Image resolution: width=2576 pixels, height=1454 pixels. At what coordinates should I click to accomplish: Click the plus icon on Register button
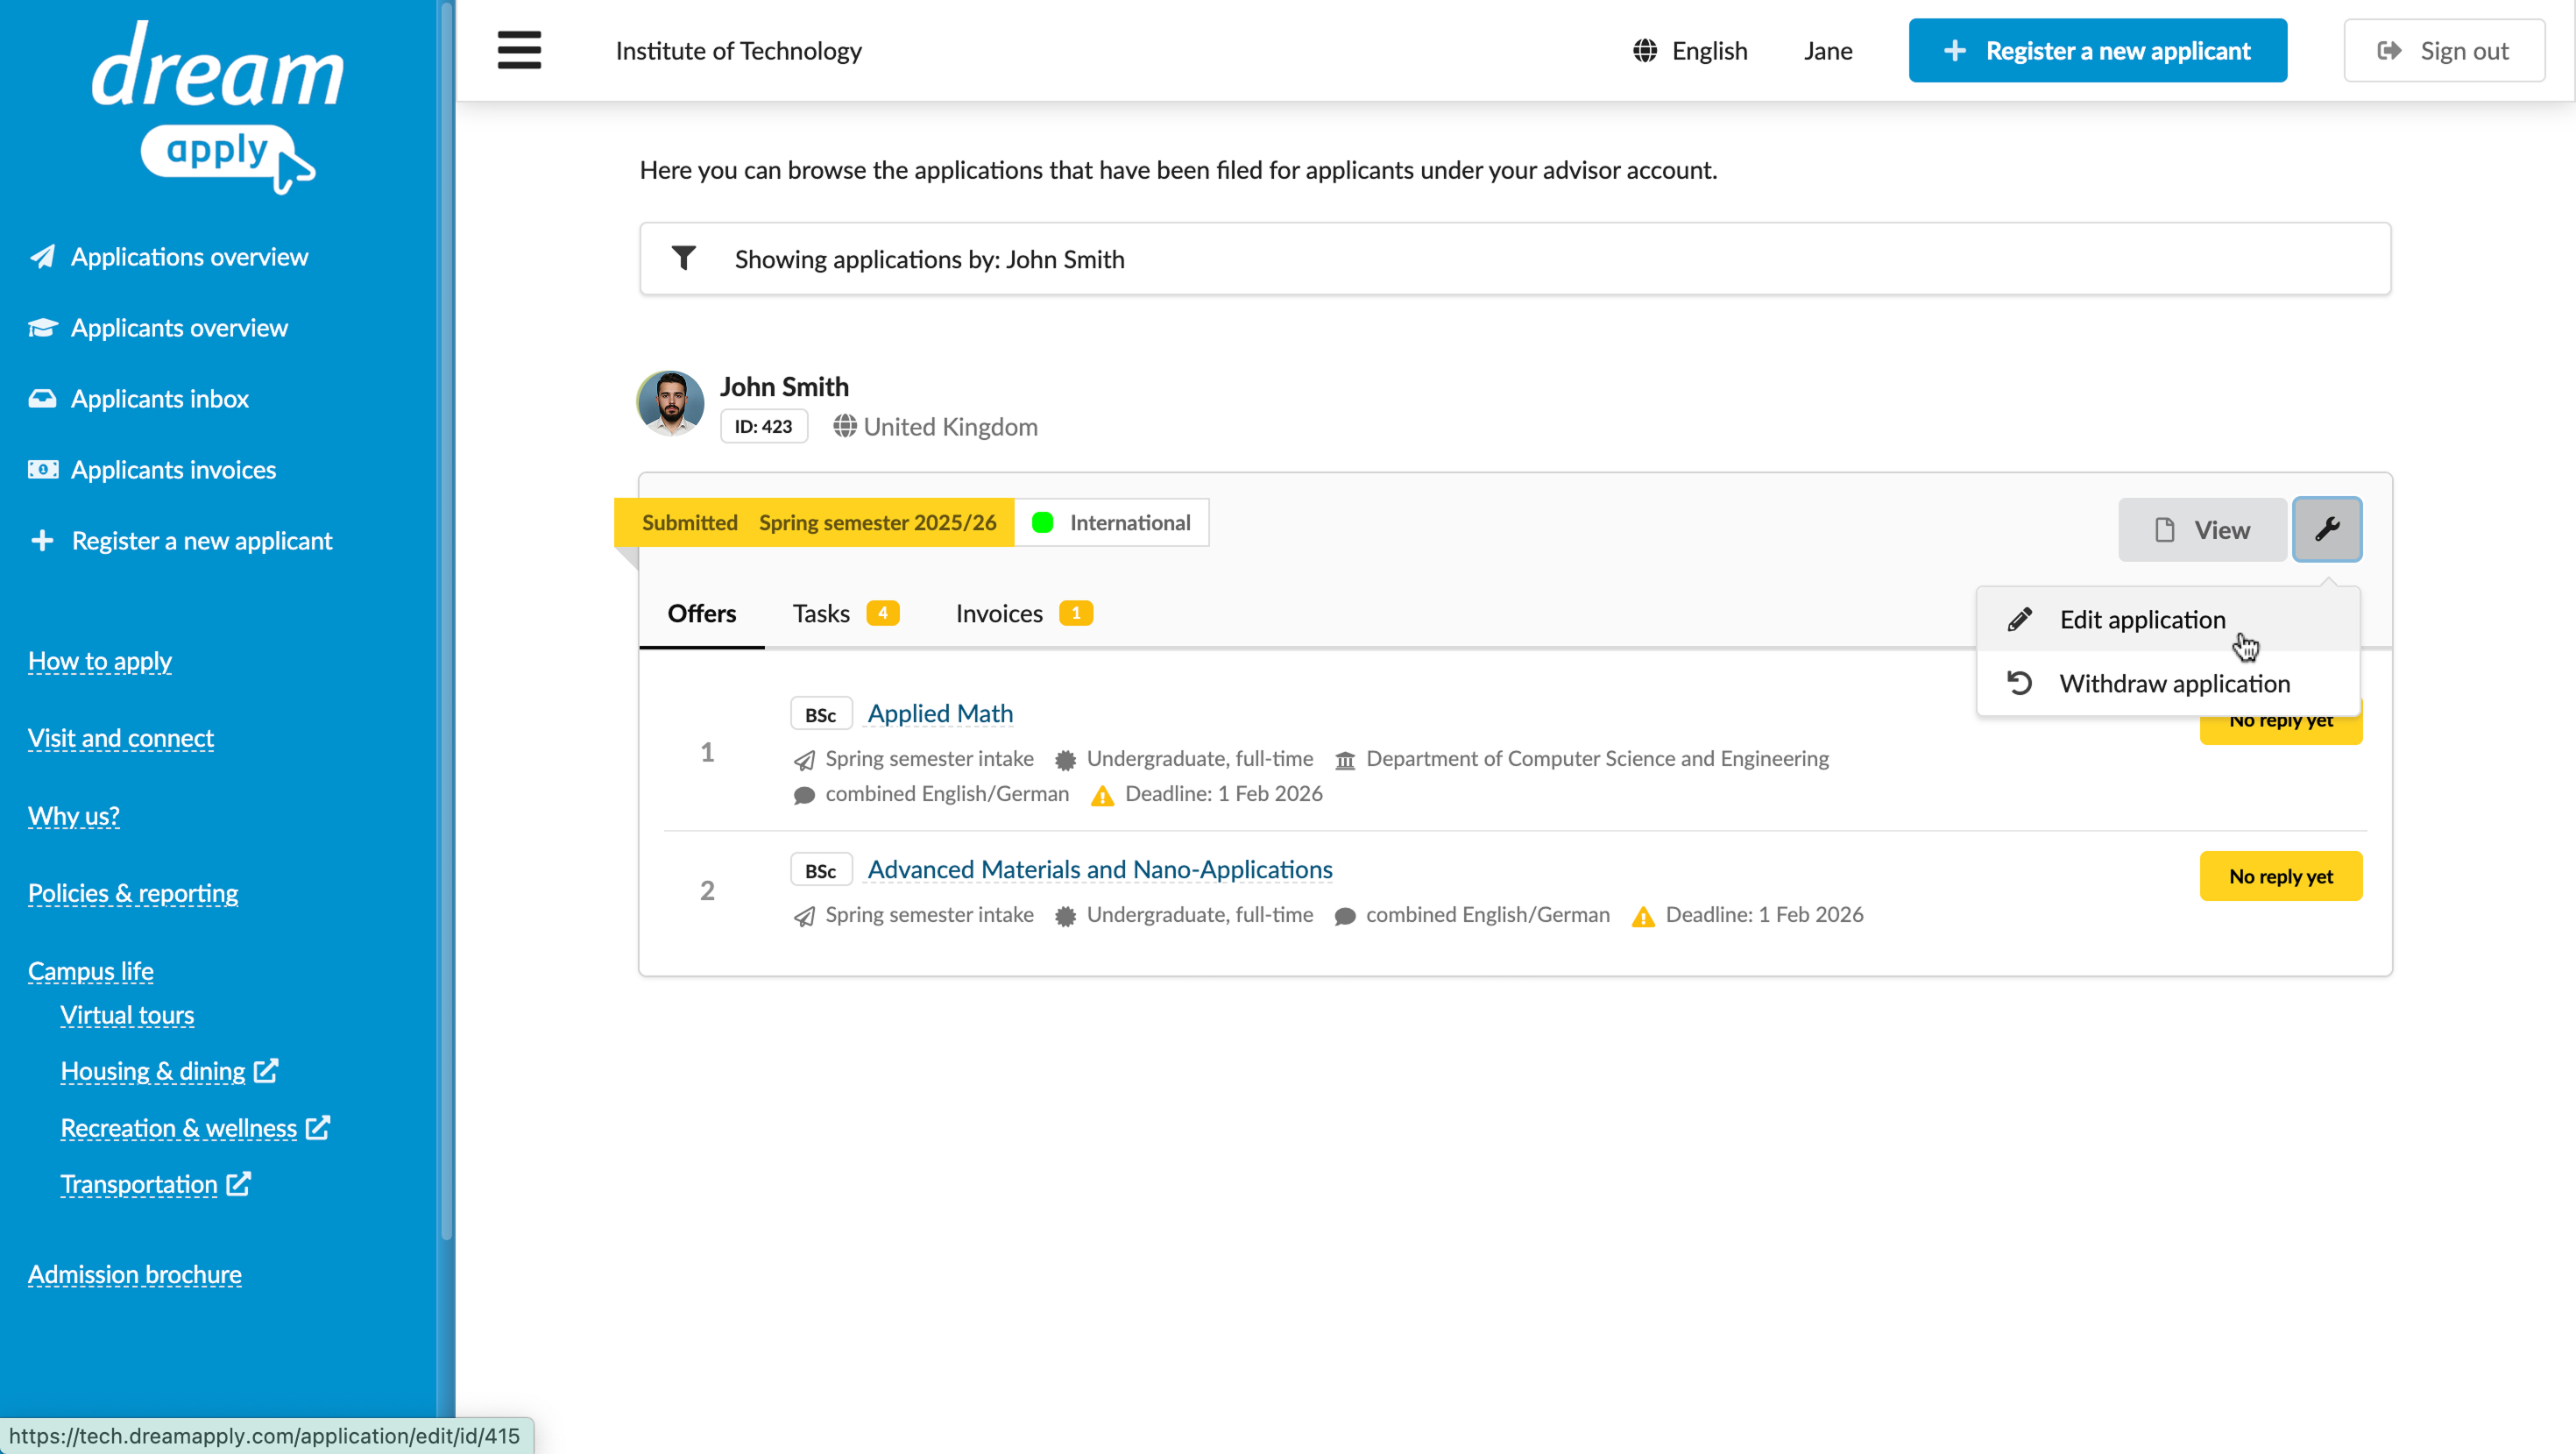1954,51
